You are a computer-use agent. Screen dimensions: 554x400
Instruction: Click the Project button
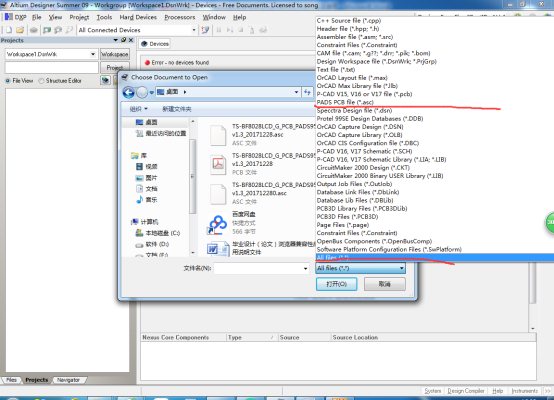click(x=115, y=67)
